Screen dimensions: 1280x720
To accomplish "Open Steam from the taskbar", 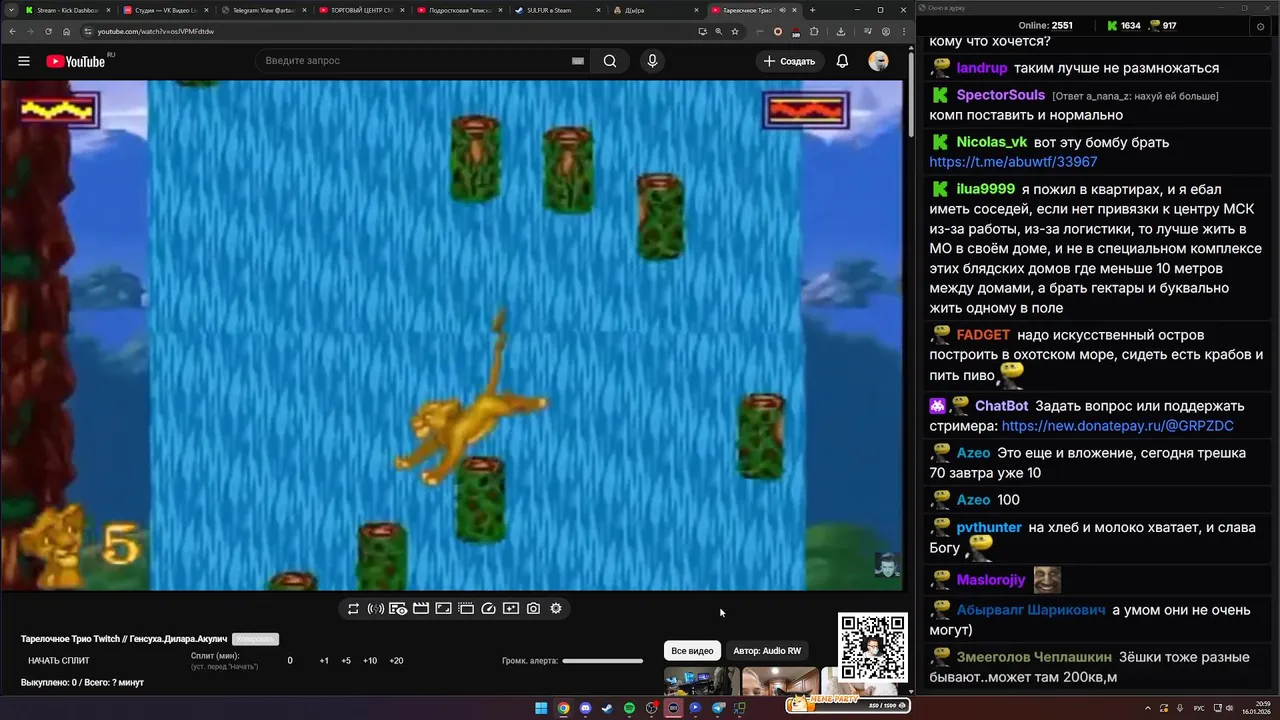I will point(607,708).
